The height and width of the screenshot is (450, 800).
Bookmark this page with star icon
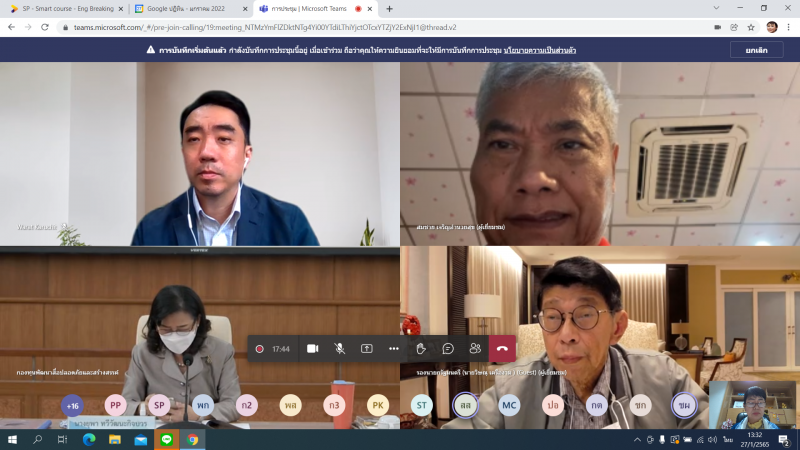pos(751,28)
